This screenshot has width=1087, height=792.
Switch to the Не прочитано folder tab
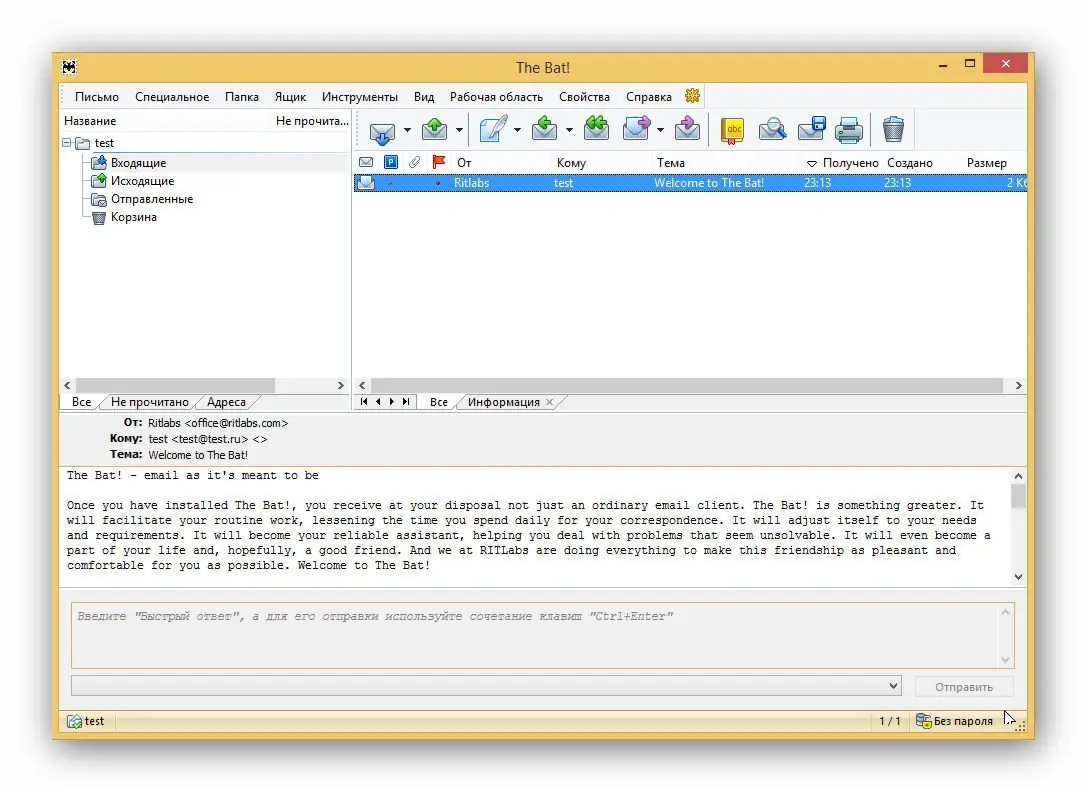click(150, 402)
